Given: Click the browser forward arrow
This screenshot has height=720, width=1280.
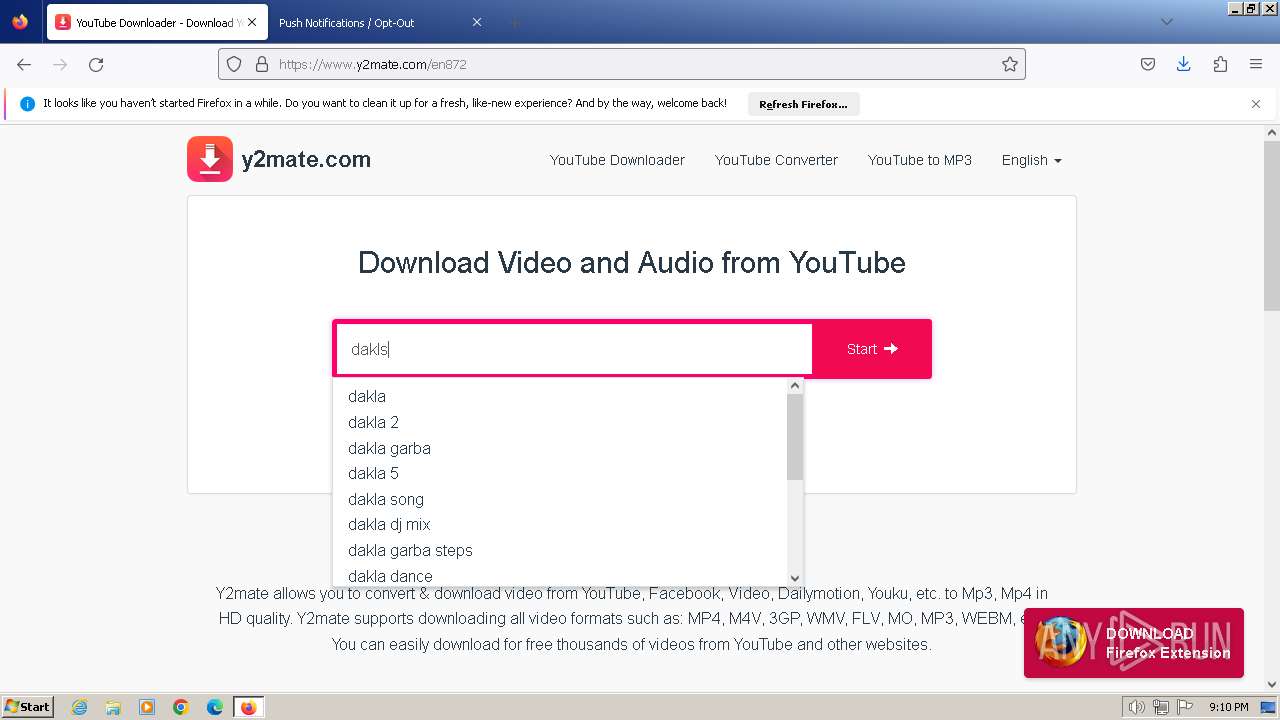Looking at the screenshot, I should click(x=60, y=64).
